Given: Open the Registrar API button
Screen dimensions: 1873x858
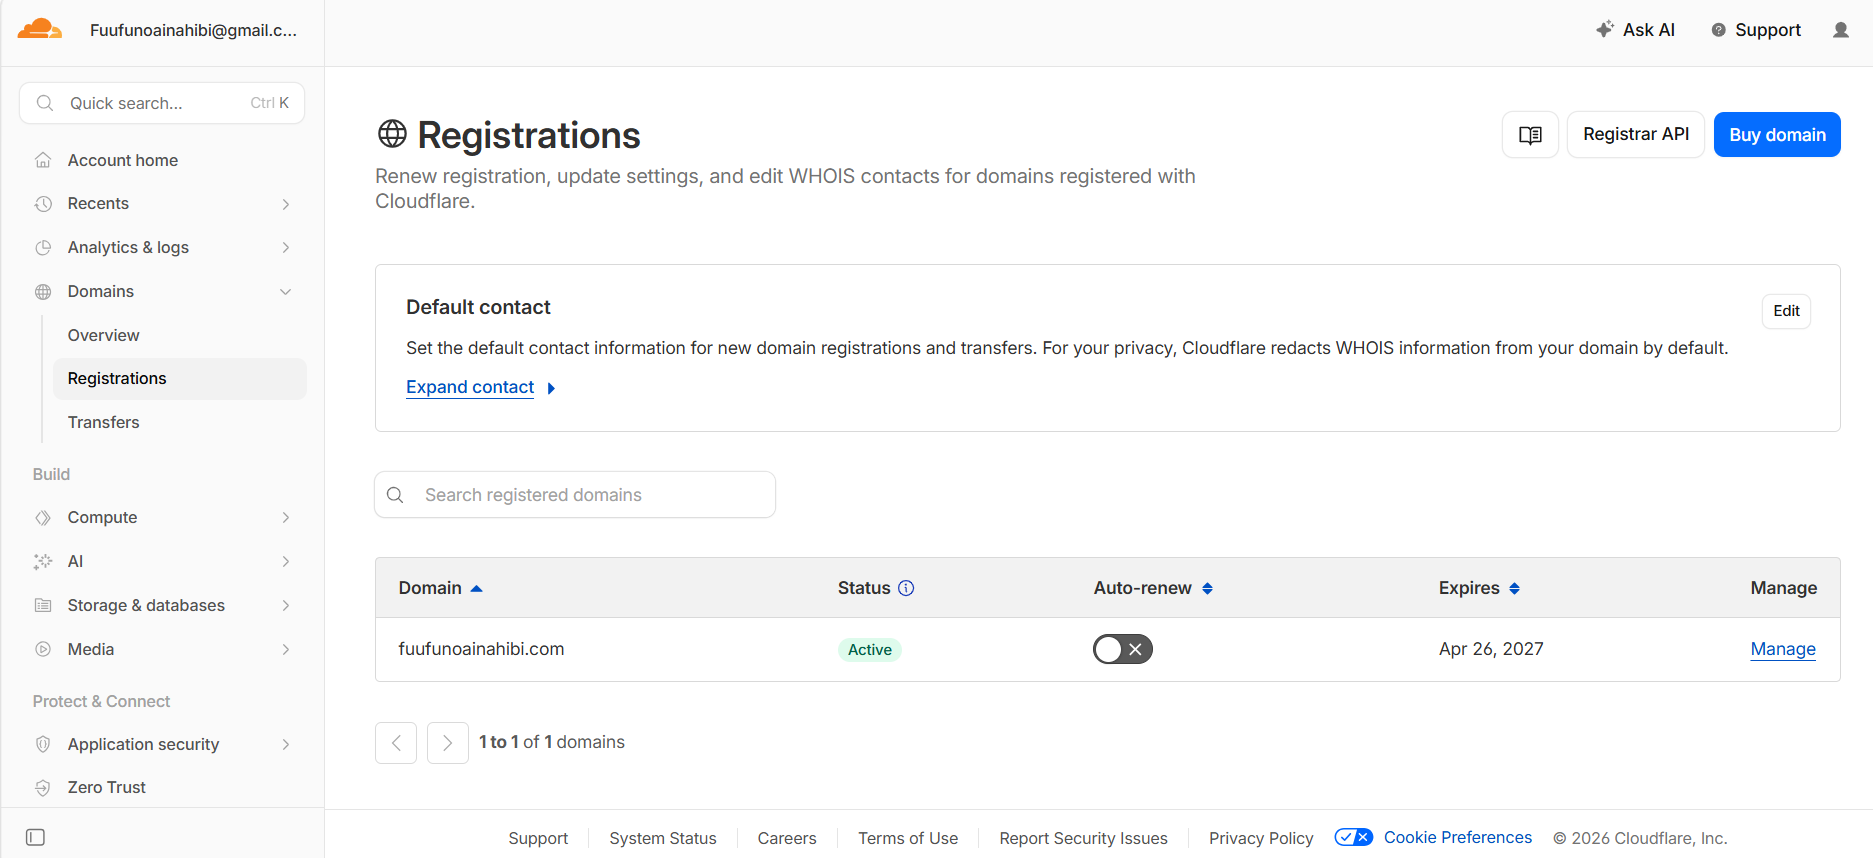Looking at the screenshot, I should pyautogui.click(x=1636, y=135).
